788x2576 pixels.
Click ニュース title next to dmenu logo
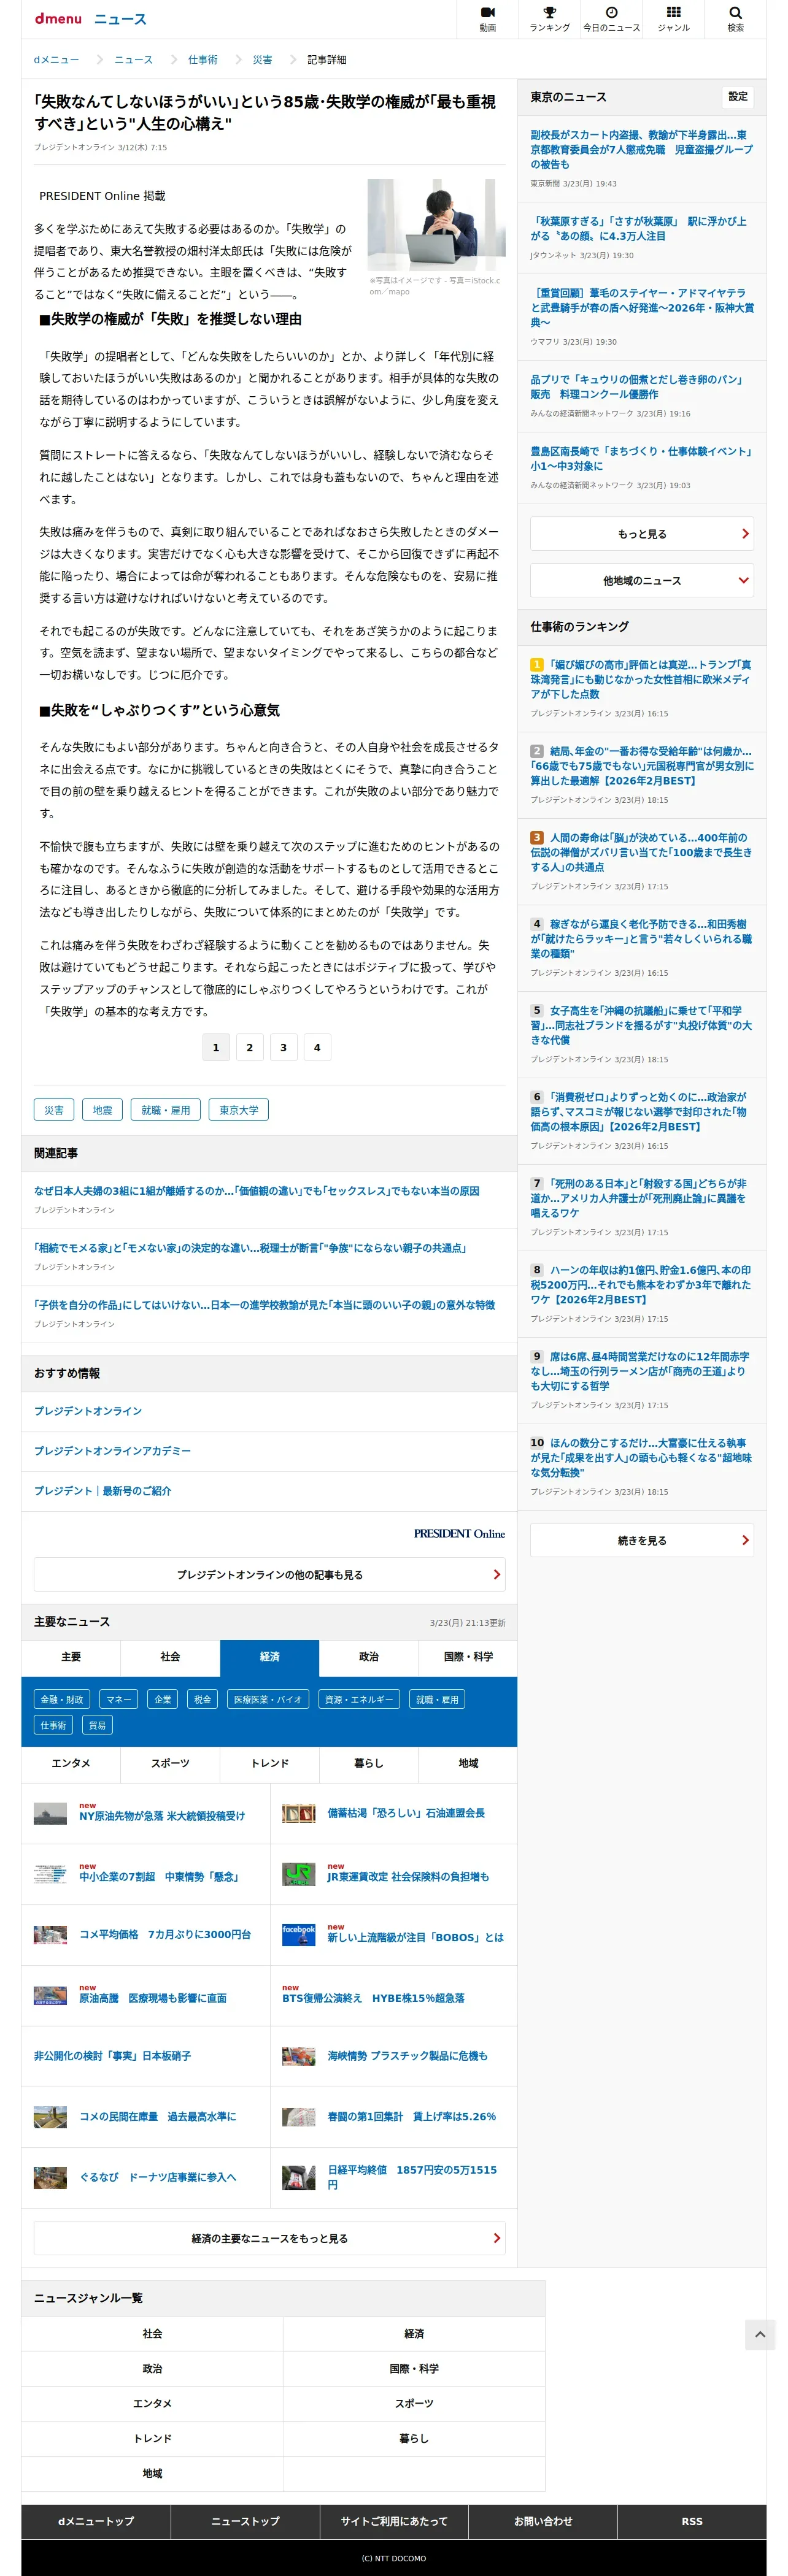(x=120, y=19)
